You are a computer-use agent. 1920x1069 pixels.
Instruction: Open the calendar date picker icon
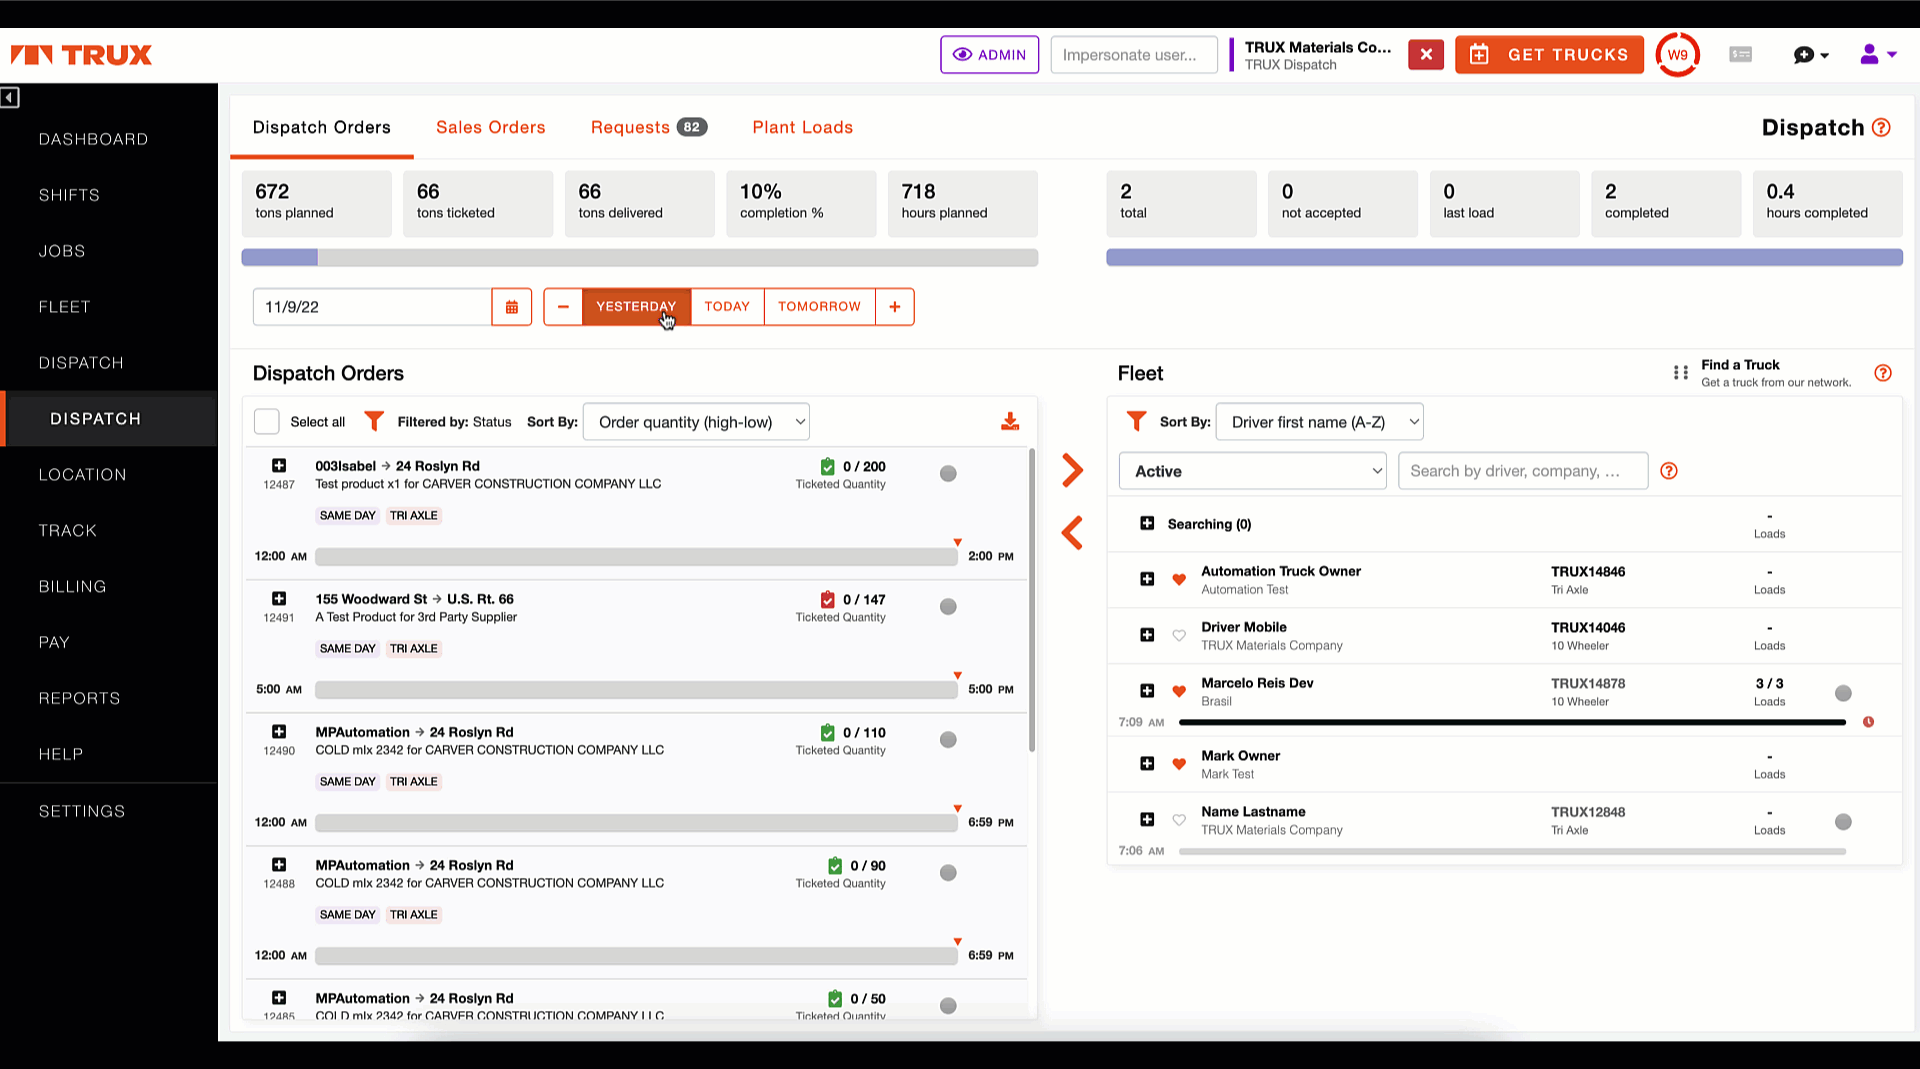[x=511, y=307]
